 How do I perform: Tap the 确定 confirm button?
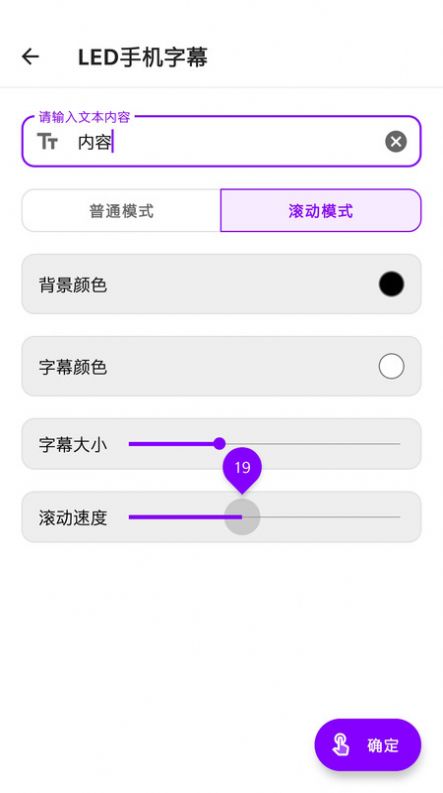[368, 744]
